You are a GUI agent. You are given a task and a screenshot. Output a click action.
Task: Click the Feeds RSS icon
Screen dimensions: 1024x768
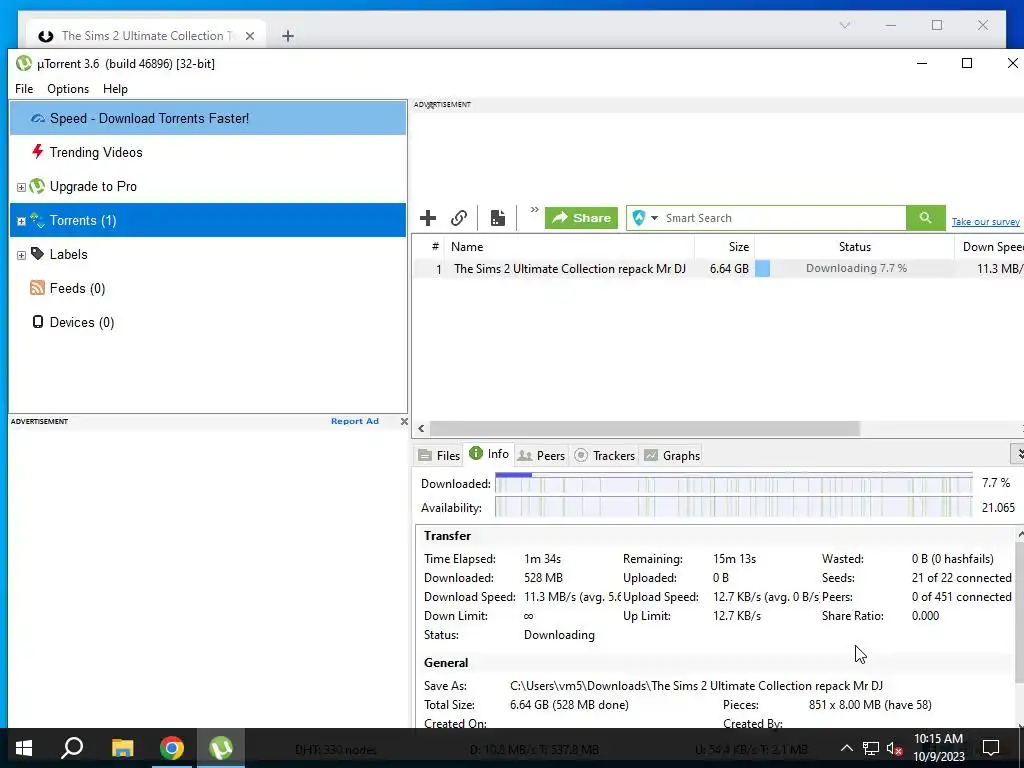click(37, 288)
